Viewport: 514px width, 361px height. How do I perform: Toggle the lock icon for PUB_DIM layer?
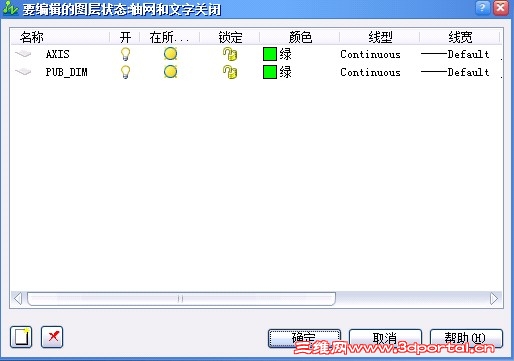[230, 72]
